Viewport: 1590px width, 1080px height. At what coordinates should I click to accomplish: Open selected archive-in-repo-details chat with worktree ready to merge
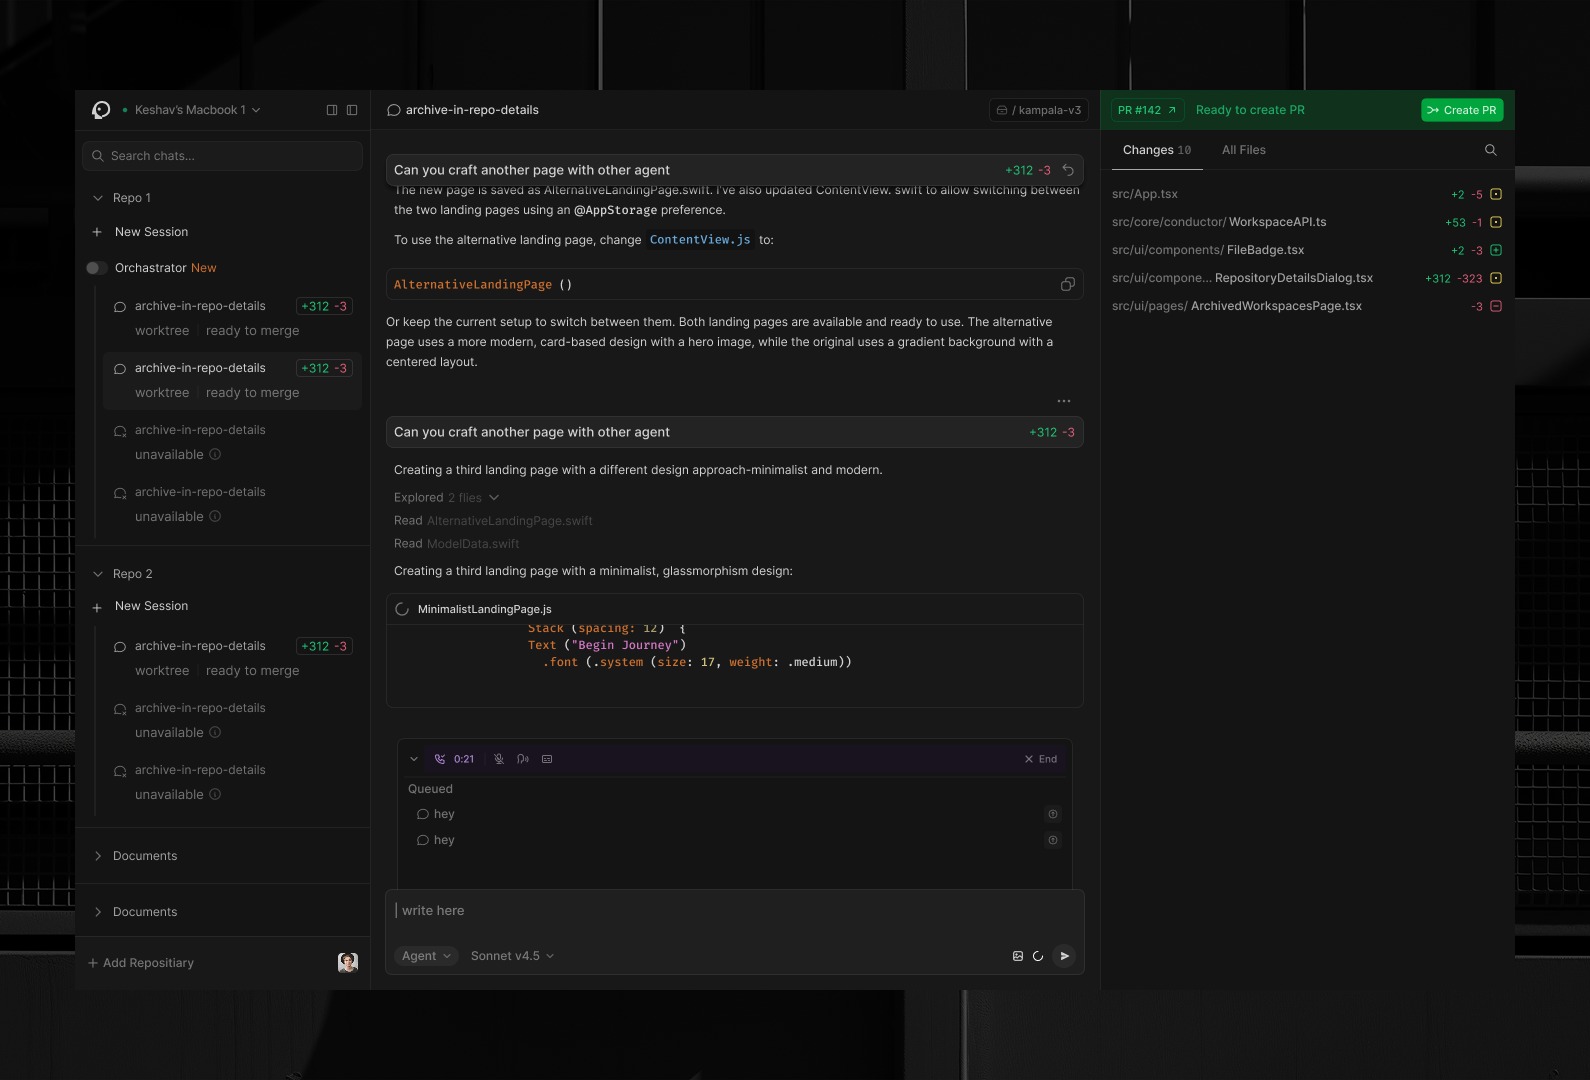click(x=232, y=380)
